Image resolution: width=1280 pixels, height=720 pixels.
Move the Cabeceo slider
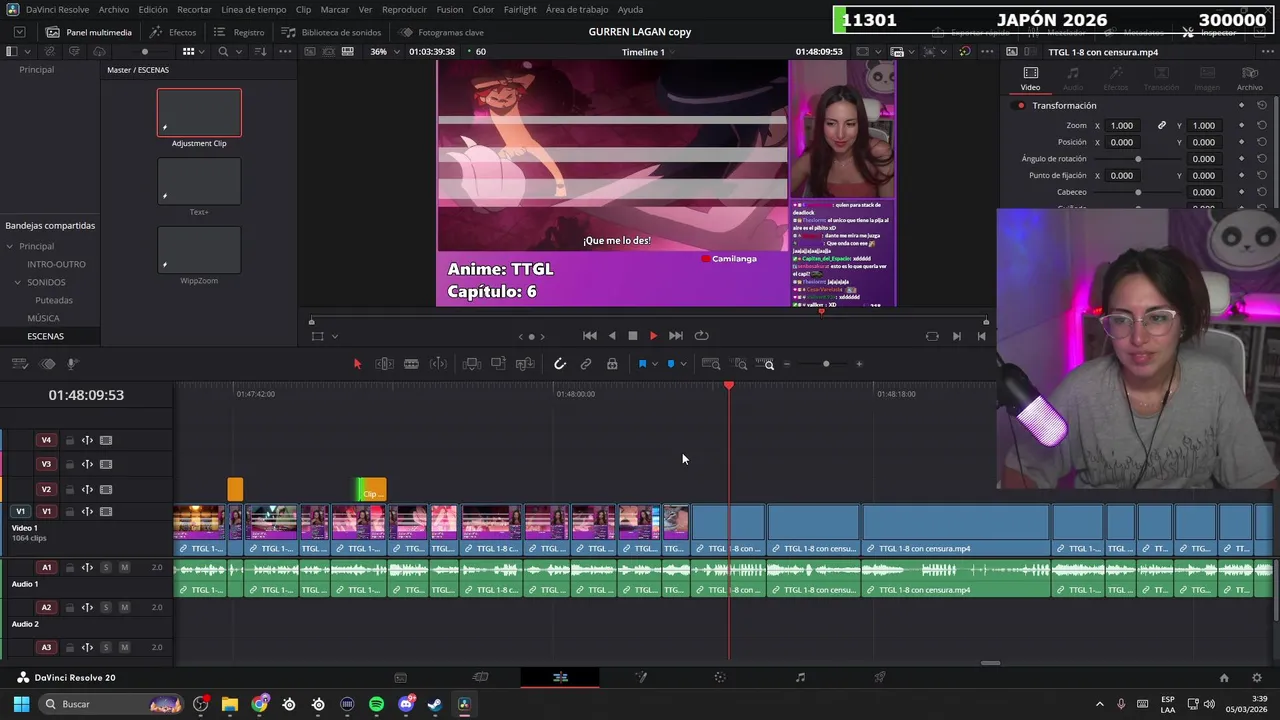click(x=1138, y=192)
